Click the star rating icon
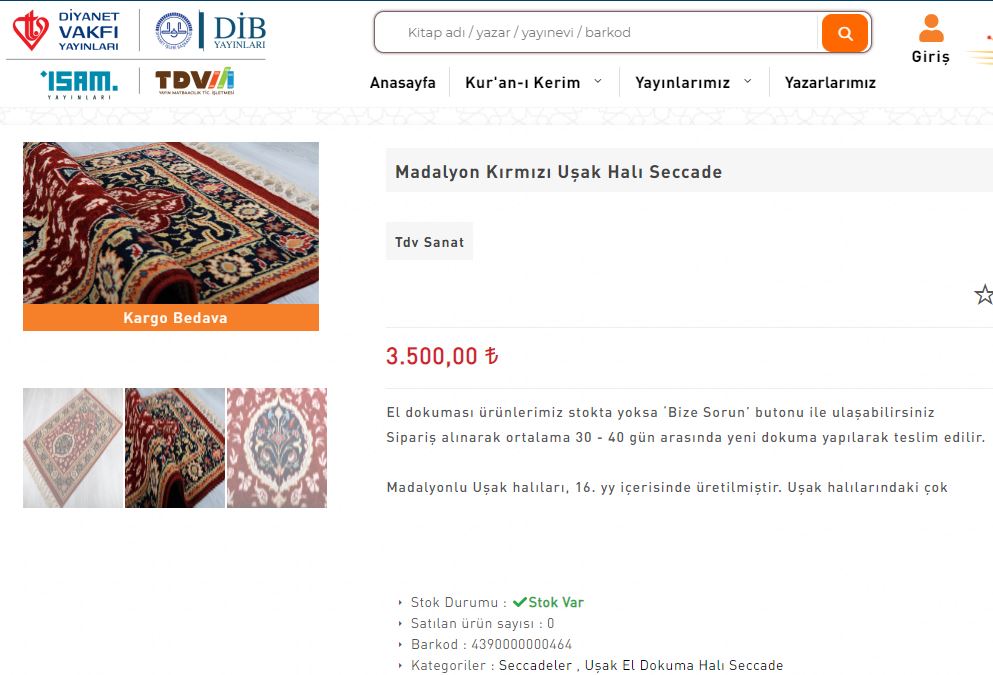This screenshot has width=993, height=675. point(984,294)
